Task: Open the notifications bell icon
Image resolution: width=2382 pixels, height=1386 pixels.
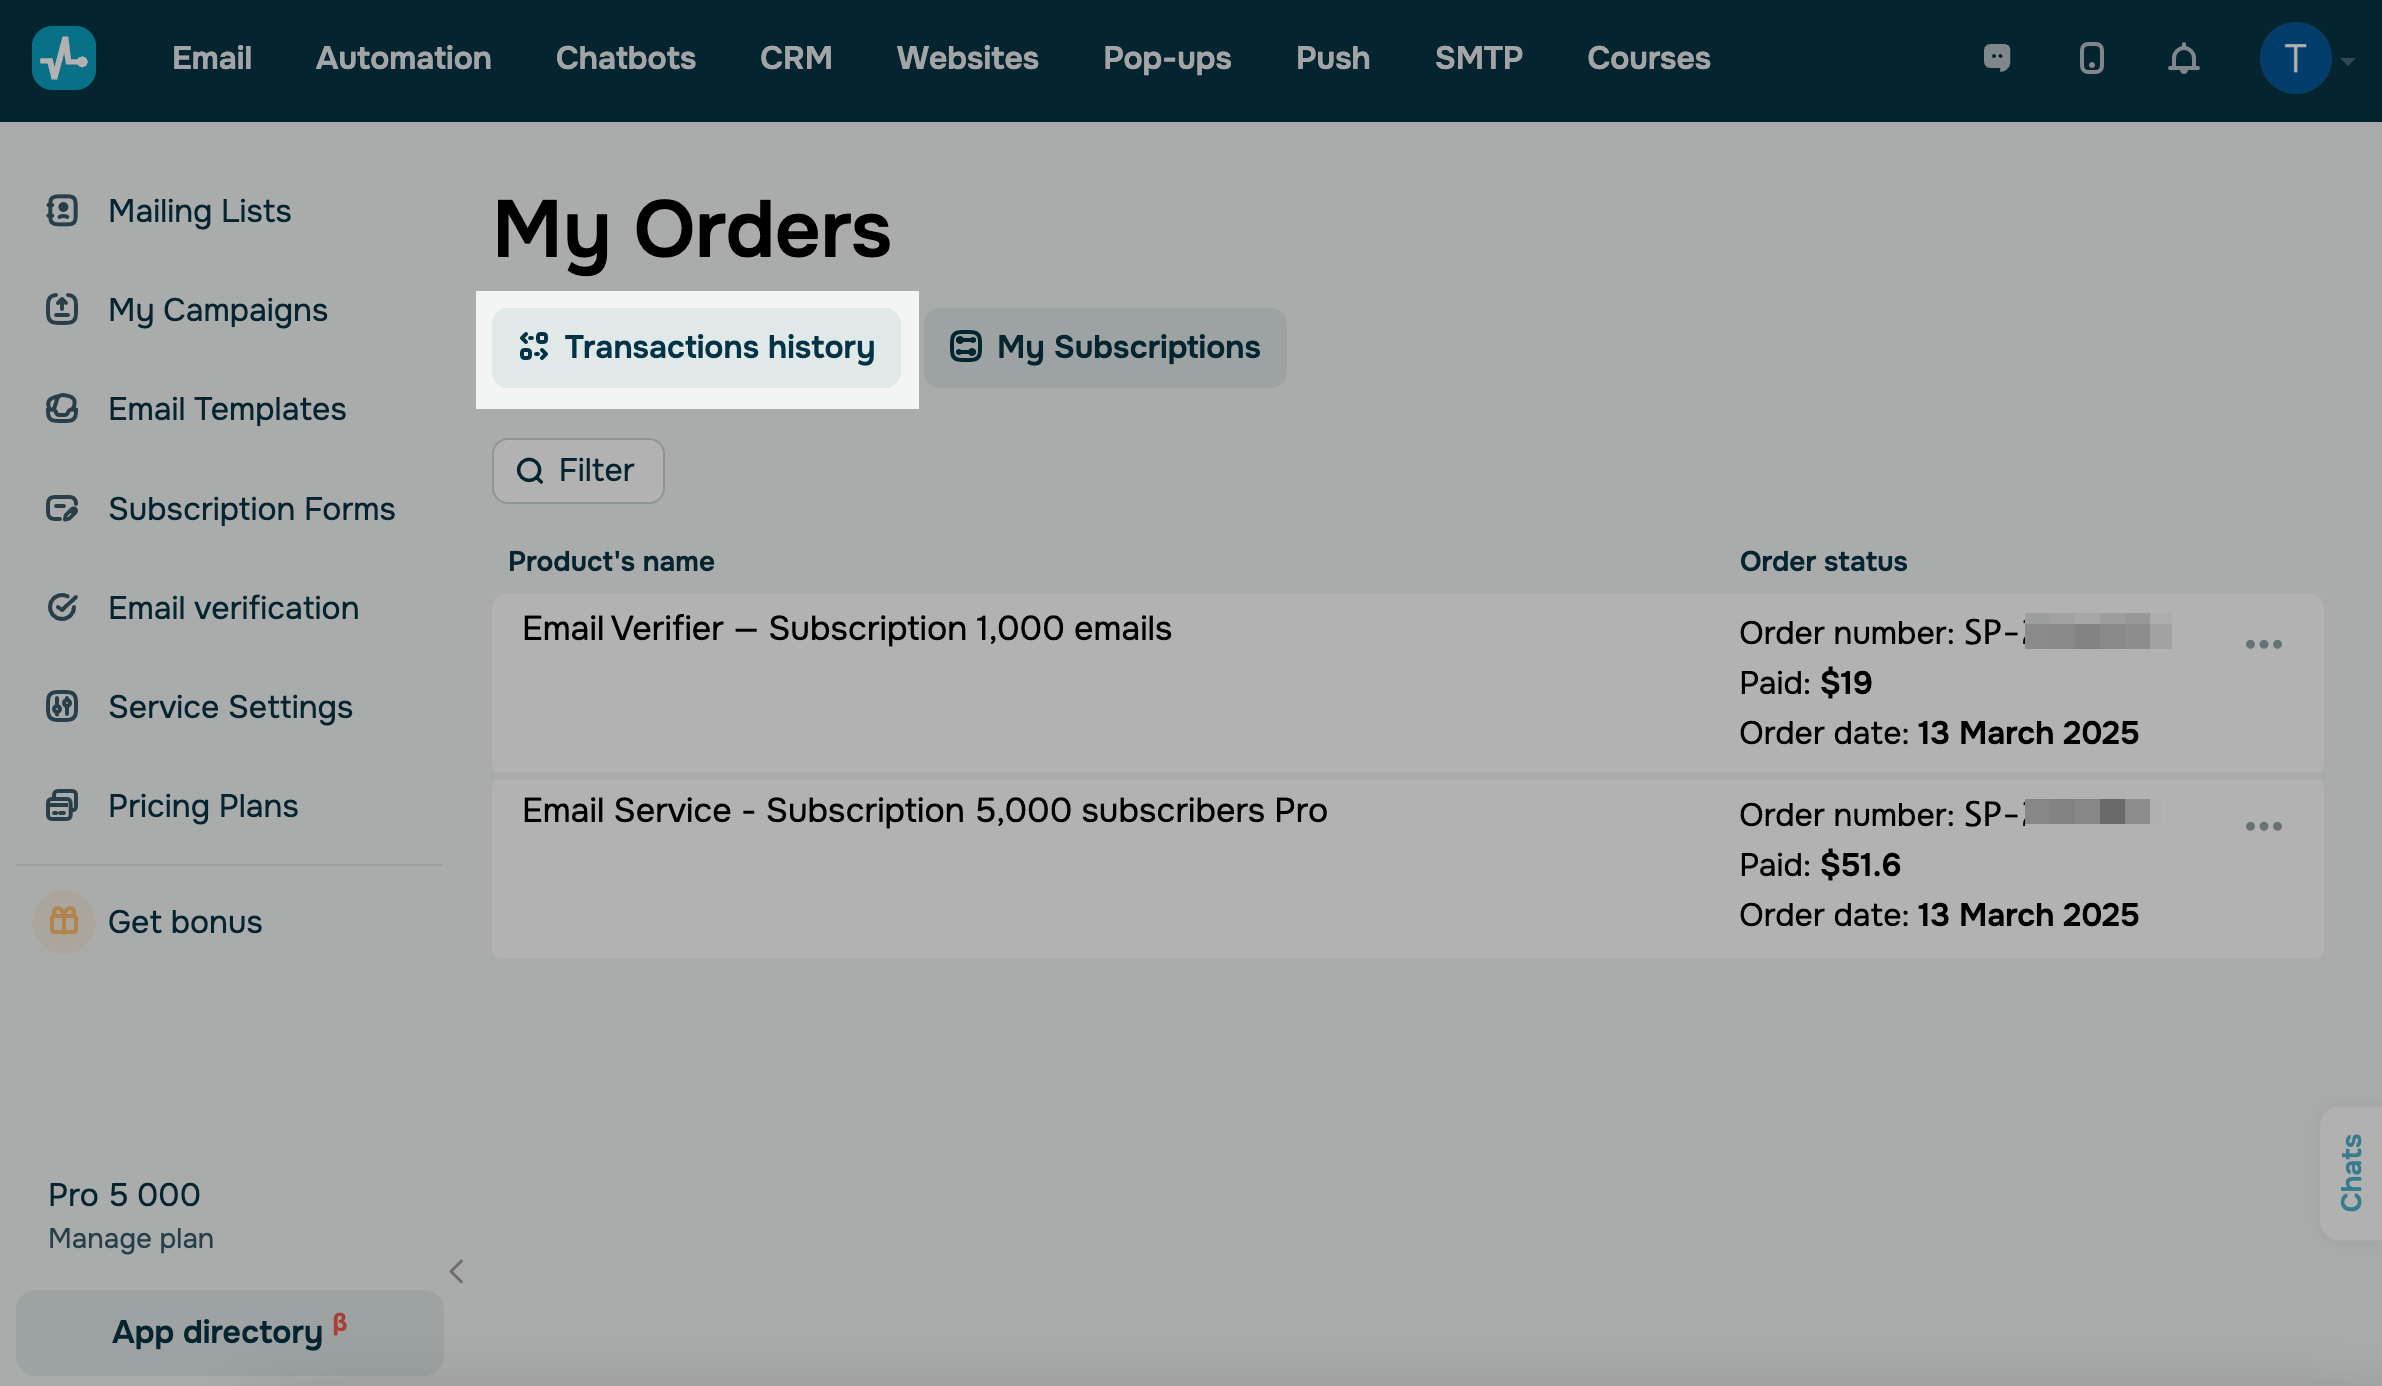Action: coord(2183,58)
